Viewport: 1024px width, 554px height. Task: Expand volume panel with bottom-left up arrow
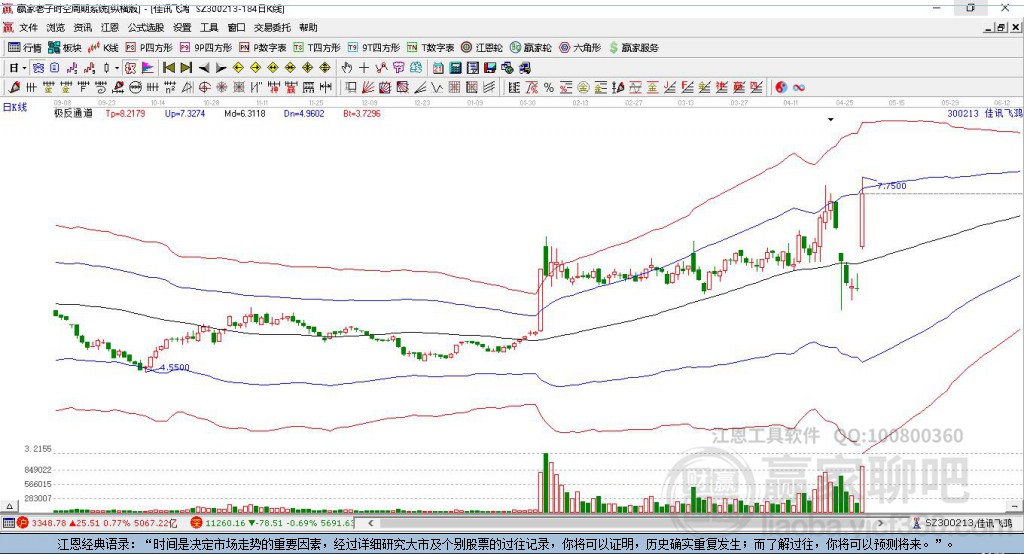point(9,506)
